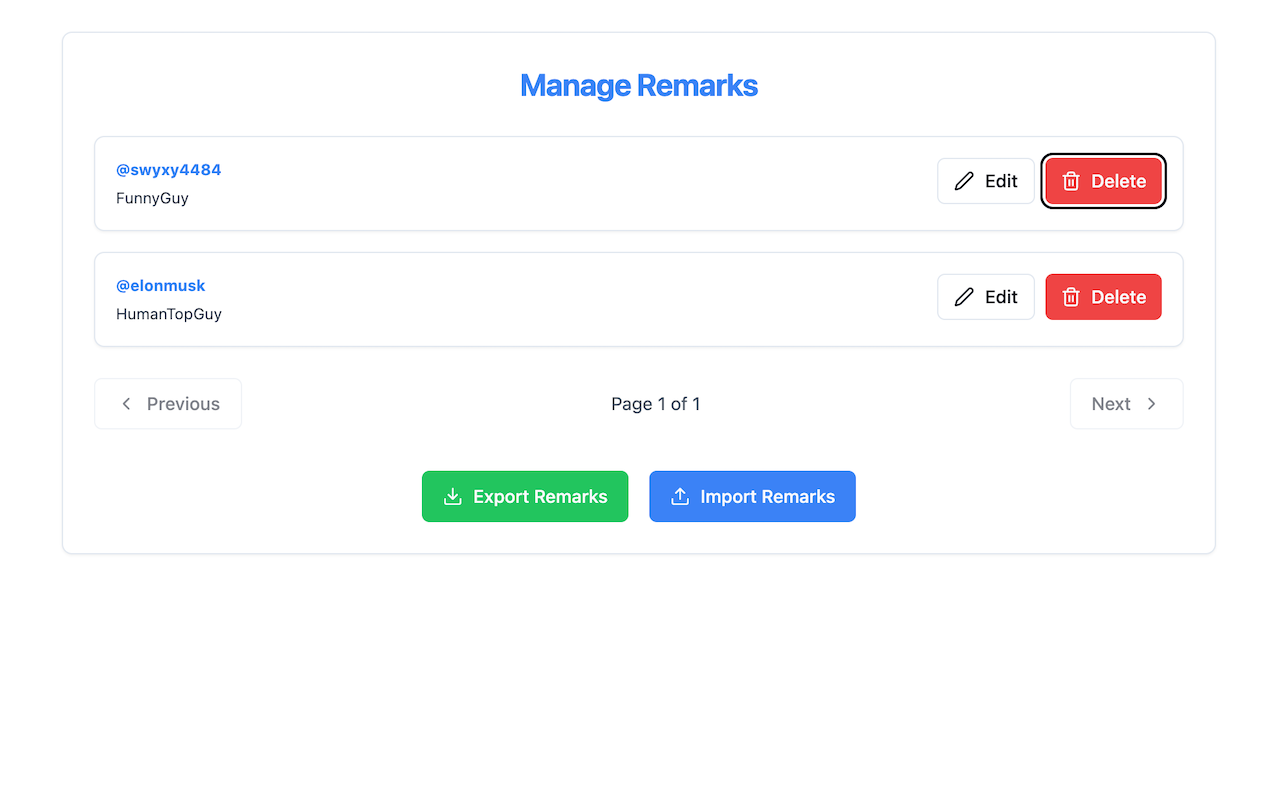1280x800 pixels.
Task: Click the @swyxy4484 username
Action: [x=169, y=170]
